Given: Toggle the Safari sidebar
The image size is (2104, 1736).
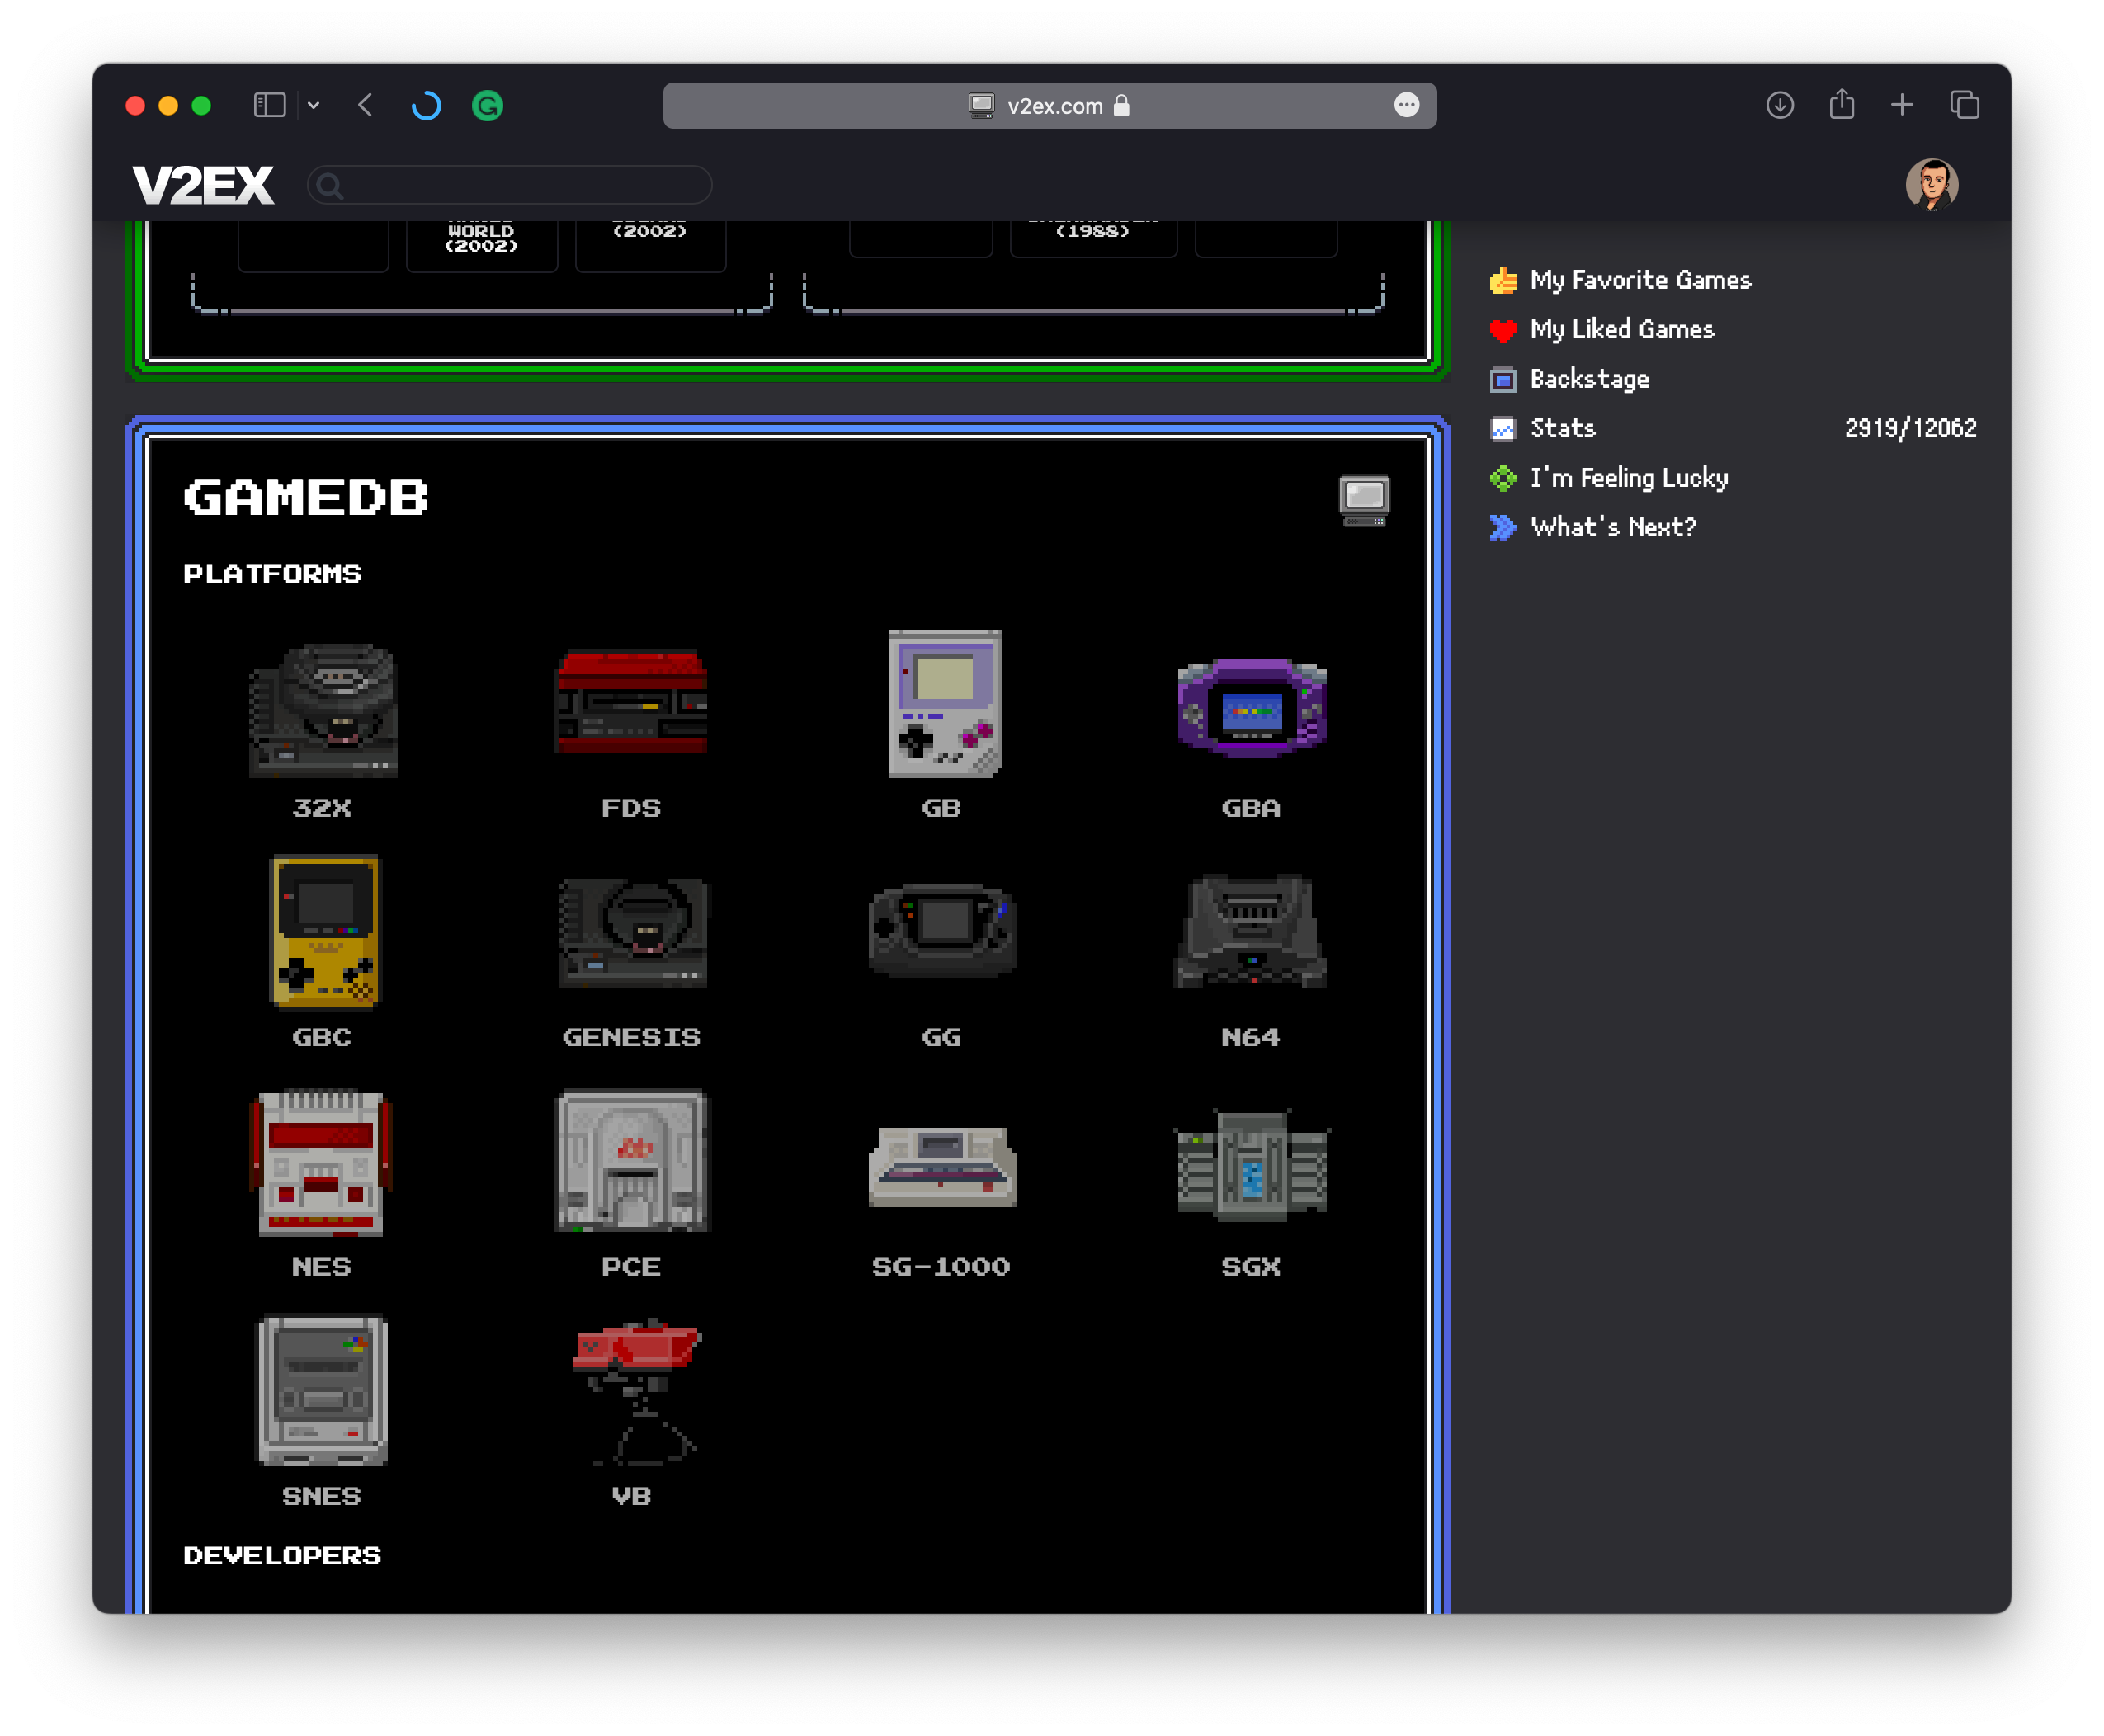Looking at the screenshot, I should coord(270,106).
